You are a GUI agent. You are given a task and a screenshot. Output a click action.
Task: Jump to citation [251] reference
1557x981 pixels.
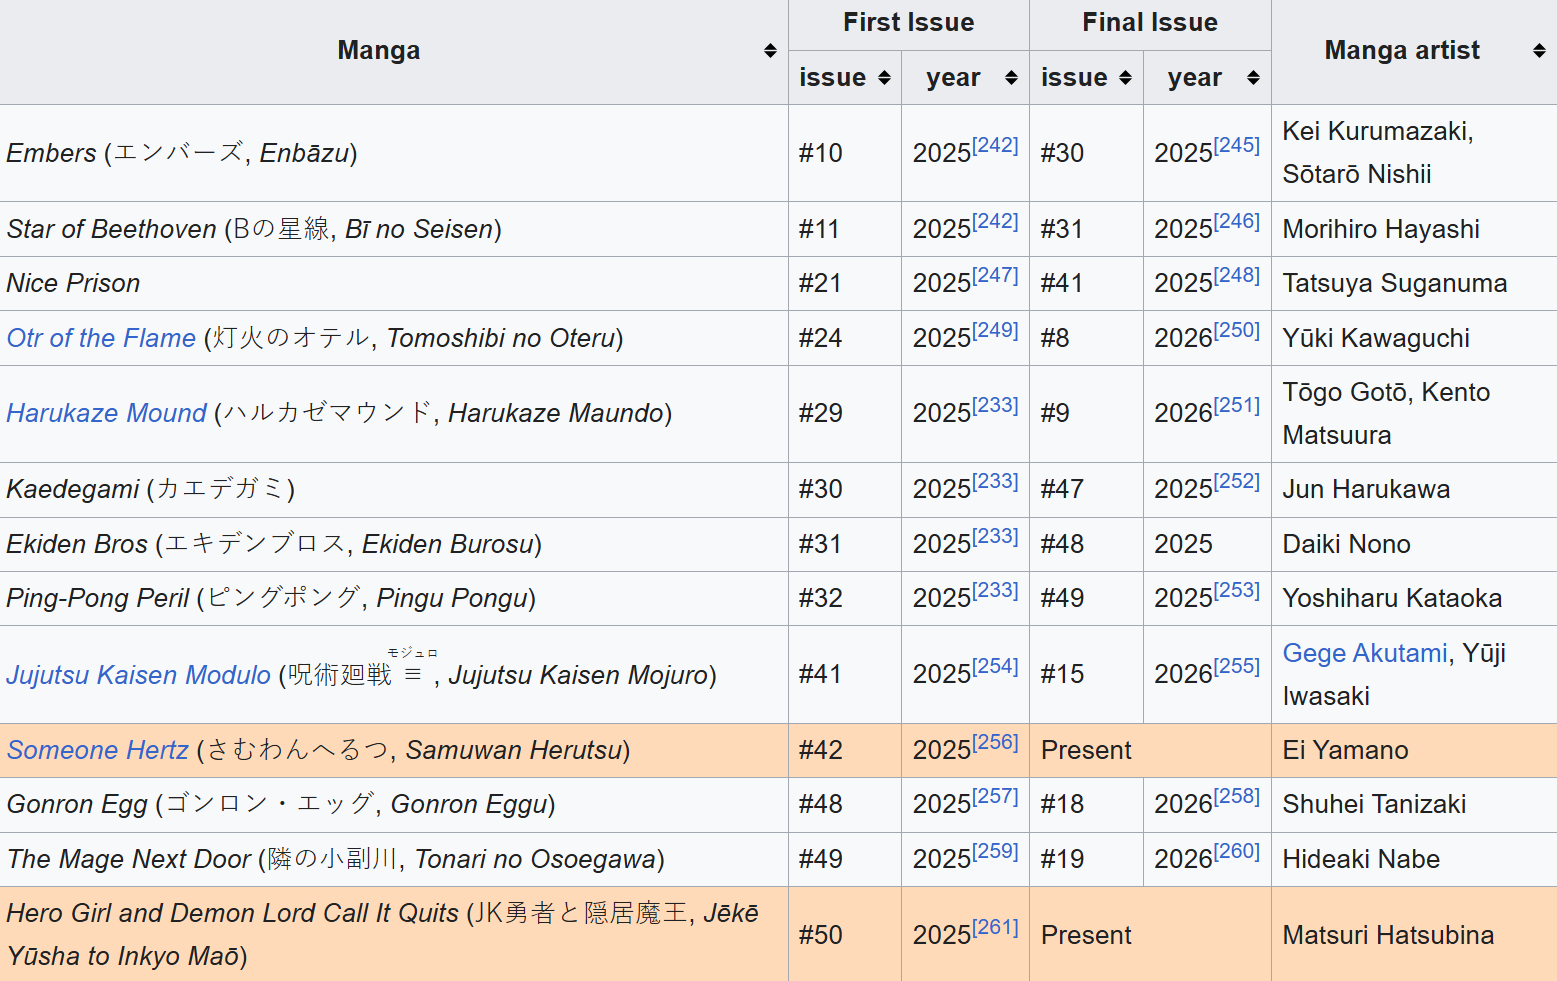[x=1237, y=405]
